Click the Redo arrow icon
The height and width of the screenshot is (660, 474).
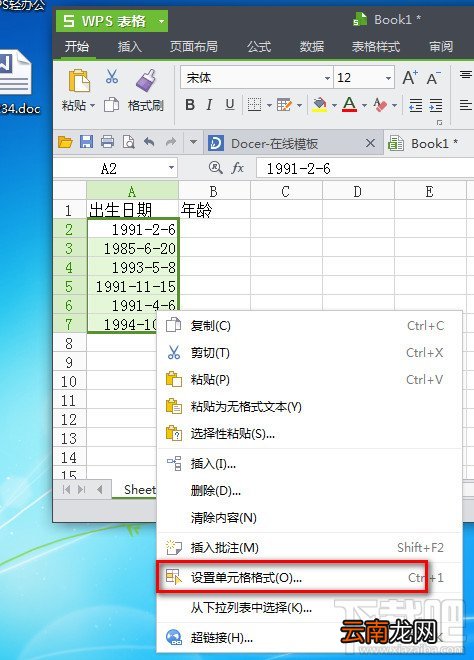[x=170, y=142]
